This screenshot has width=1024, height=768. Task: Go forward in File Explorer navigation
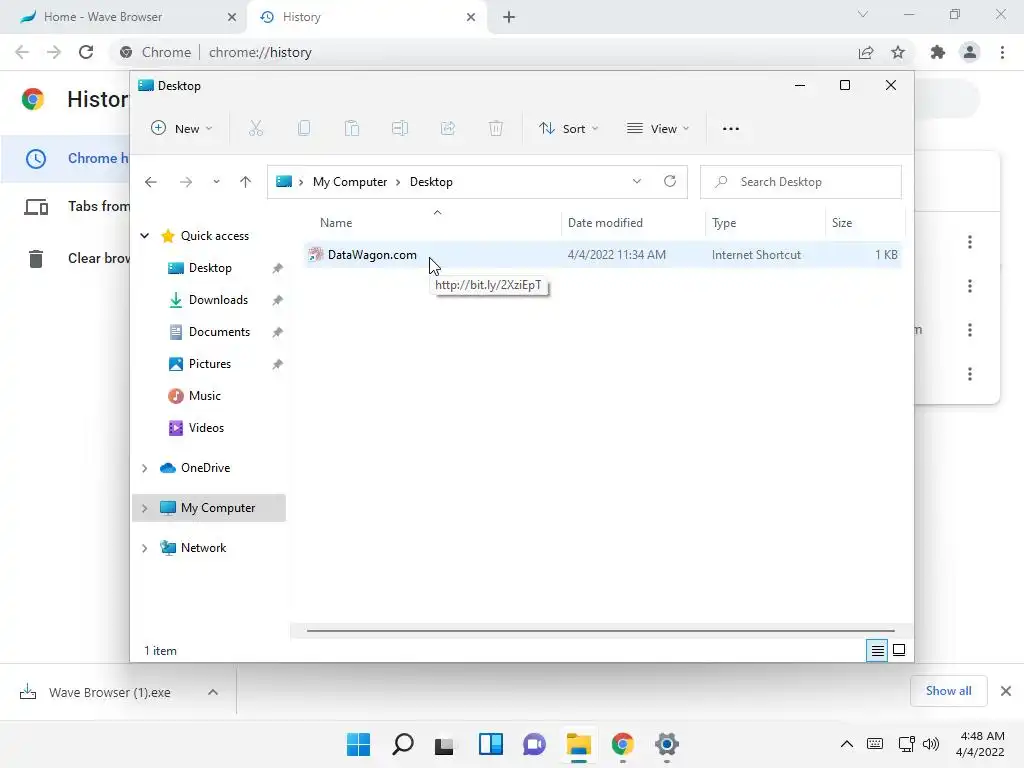click(186, 182)
